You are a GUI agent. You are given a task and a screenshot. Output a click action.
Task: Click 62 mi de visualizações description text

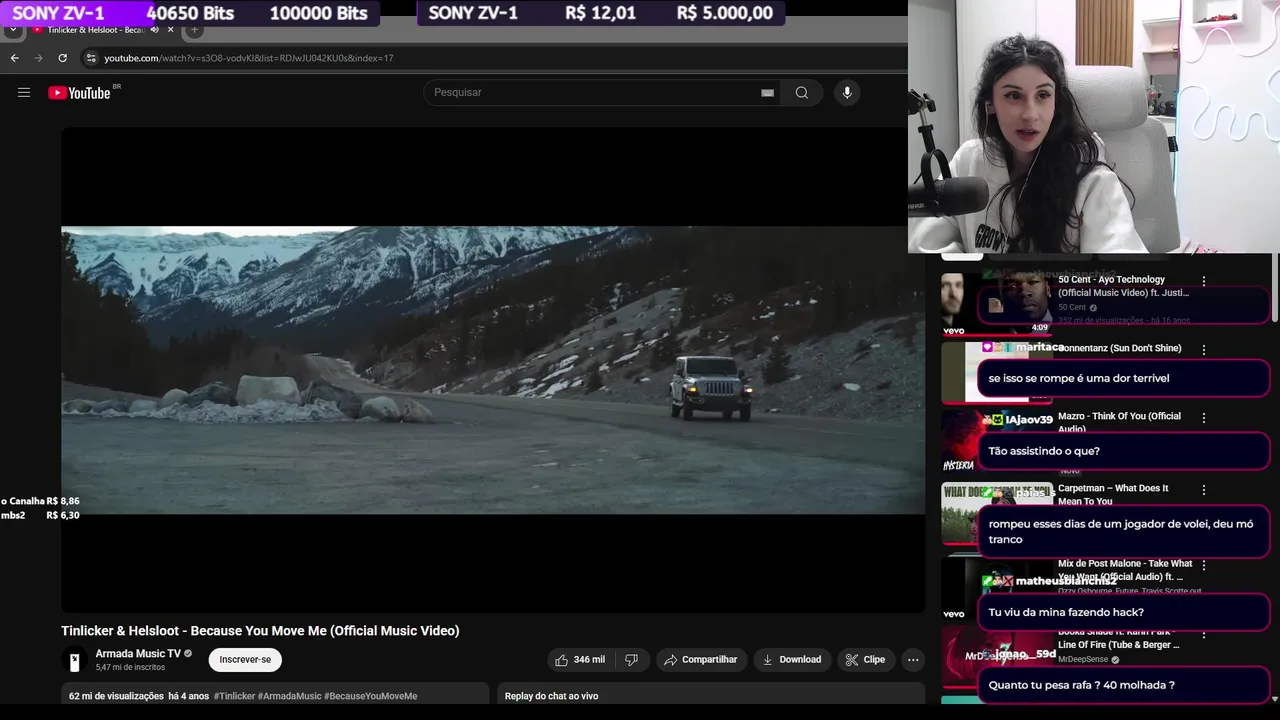pos(116,696)
